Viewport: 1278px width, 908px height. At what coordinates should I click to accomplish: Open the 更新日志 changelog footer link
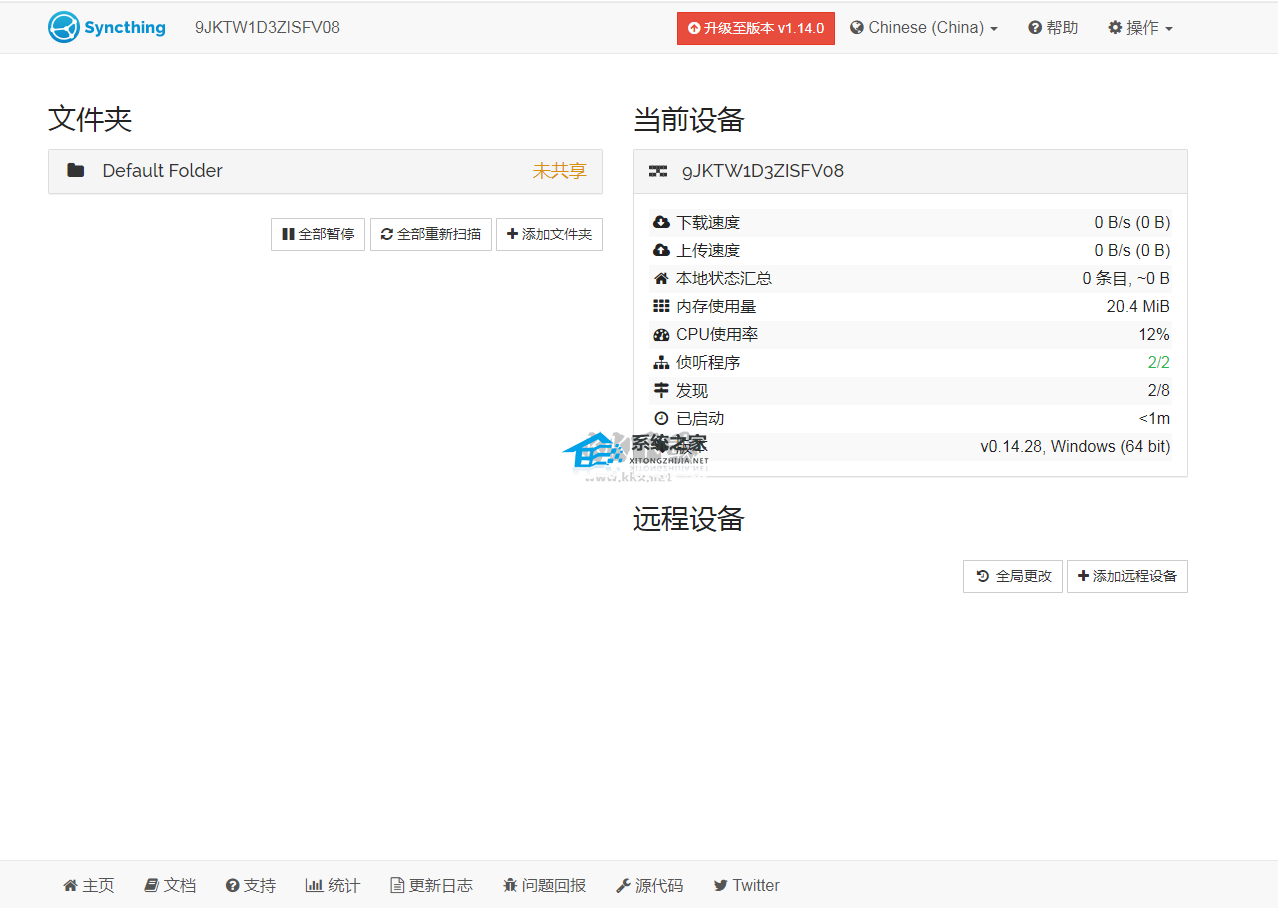431,885
